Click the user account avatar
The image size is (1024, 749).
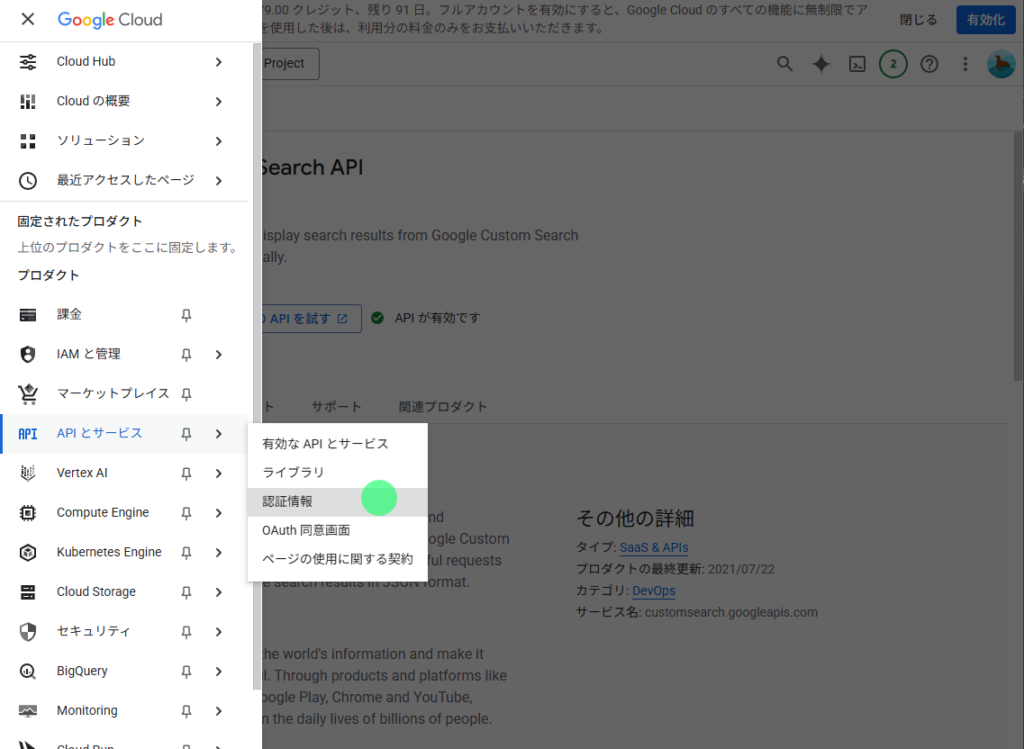click(x=1000, y=64)
